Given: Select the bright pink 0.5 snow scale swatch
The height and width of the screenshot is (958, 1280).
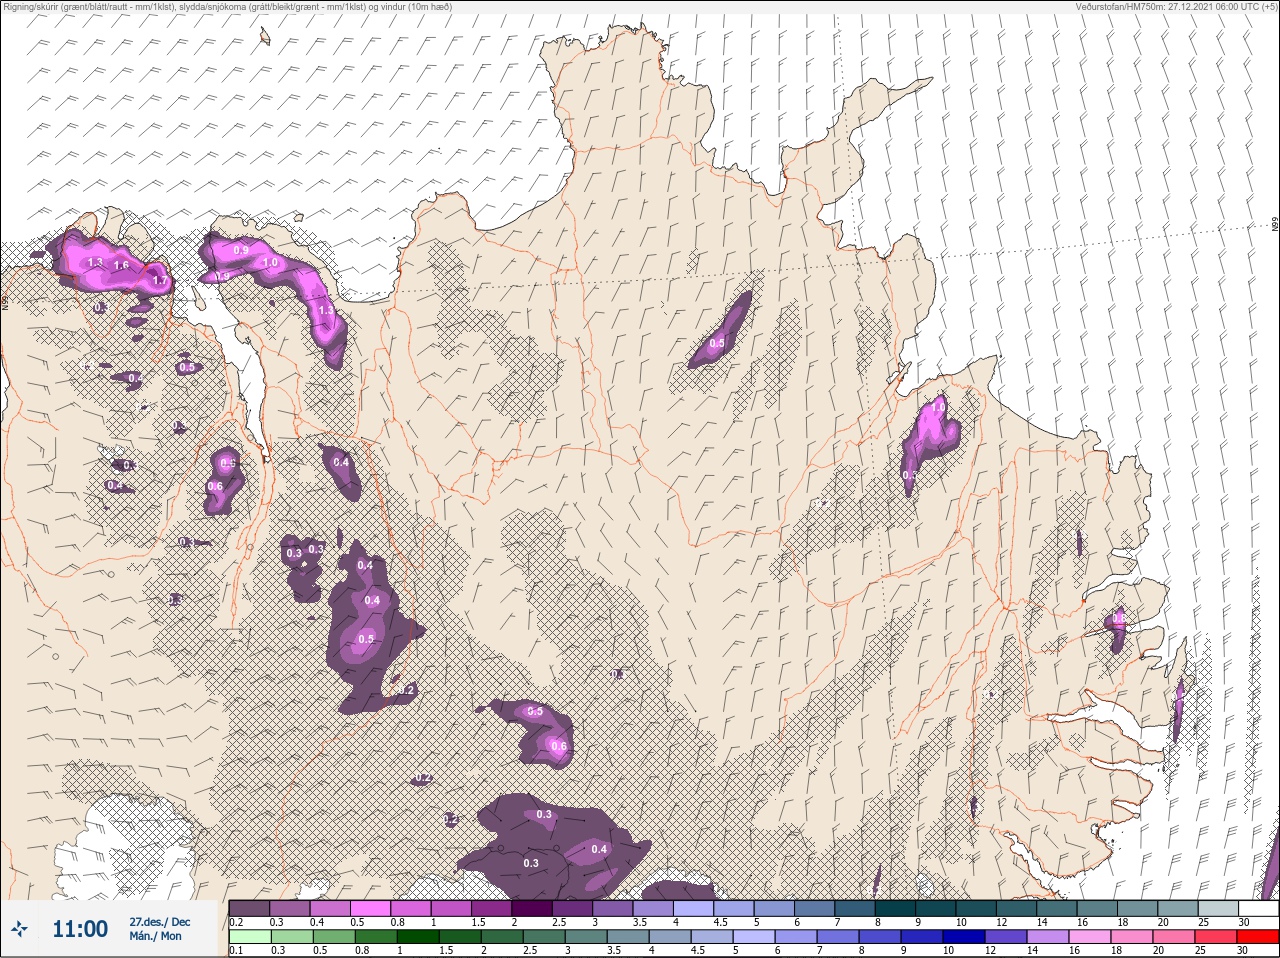Looking at the screenshot, I should coord(371,908).
